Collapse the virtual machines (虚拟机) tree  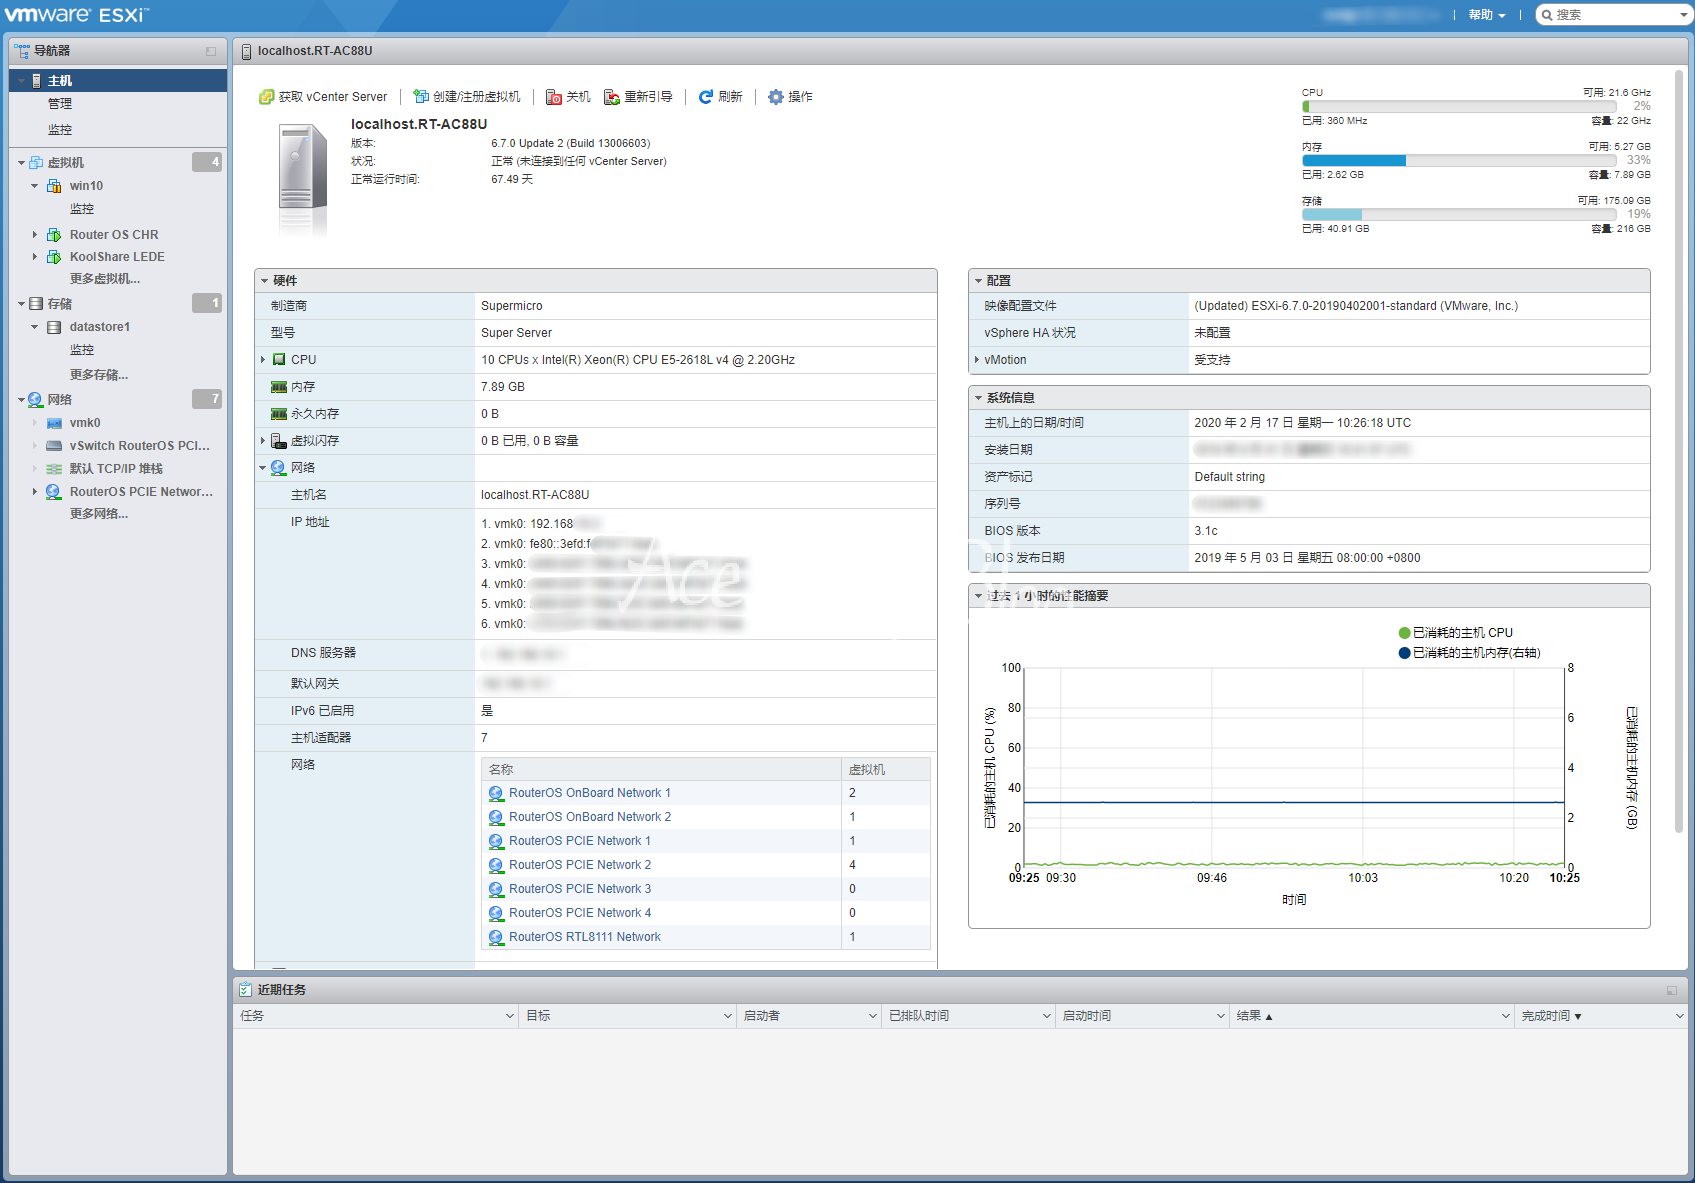tap(21, 163)
